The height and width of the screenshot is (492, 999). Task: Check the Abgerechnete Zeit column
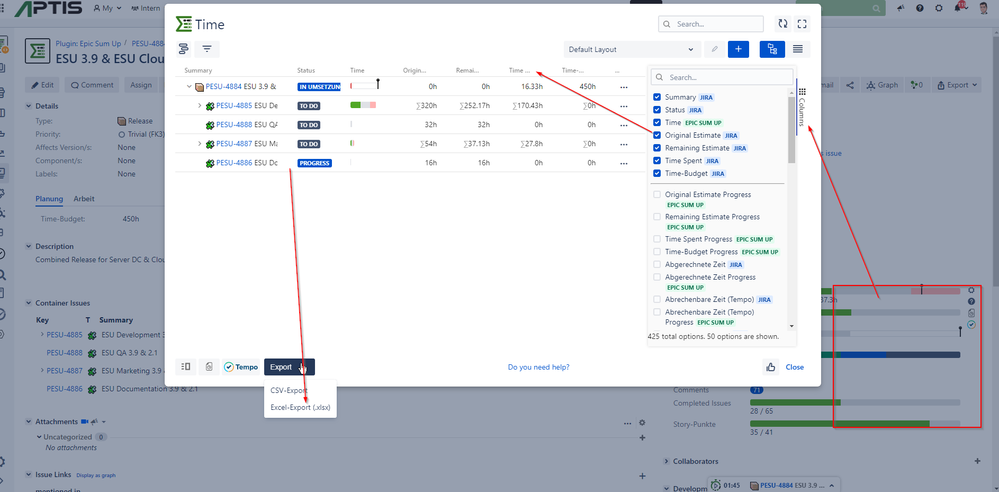pyautogui.click(x=657, y=264)
